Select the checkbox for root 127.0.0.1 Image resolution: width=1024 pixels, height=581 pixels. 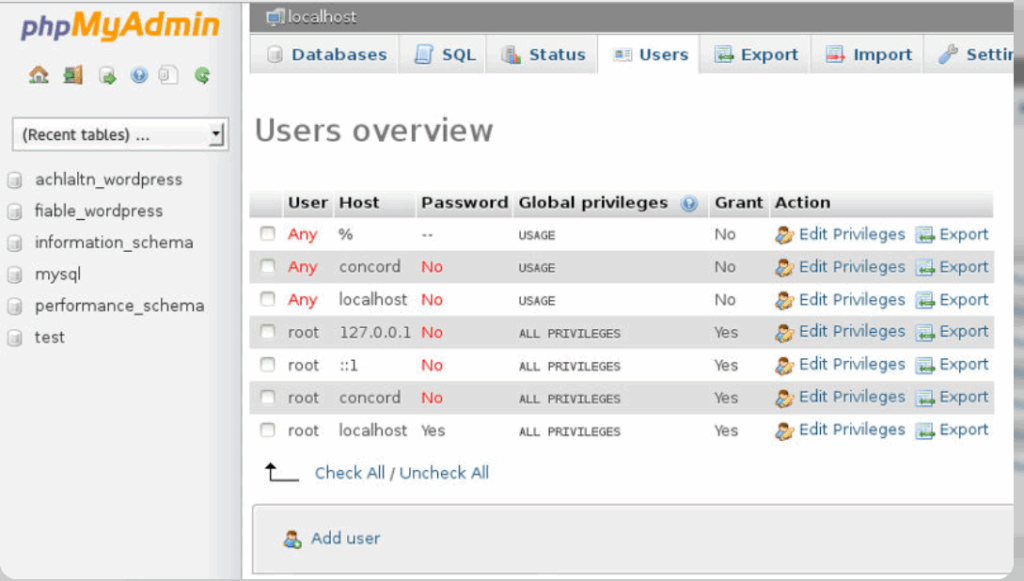tap(267, 332)
